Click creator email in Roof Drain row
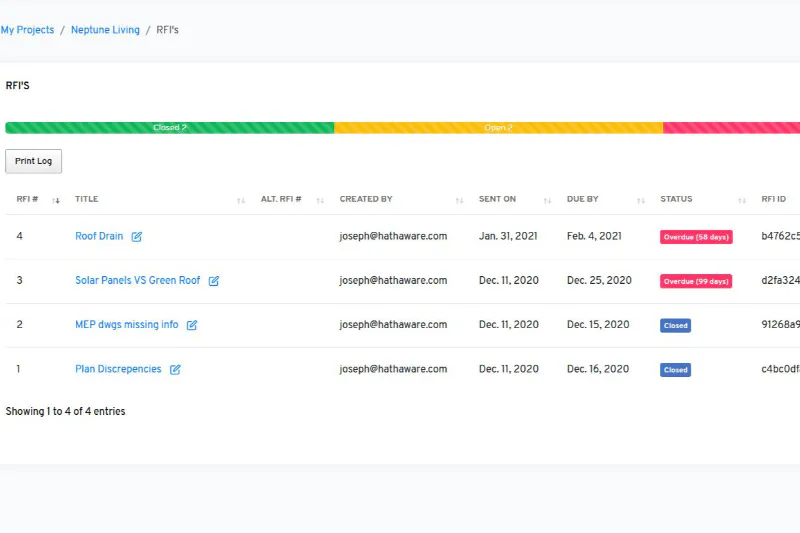 (x=393, y=236)
